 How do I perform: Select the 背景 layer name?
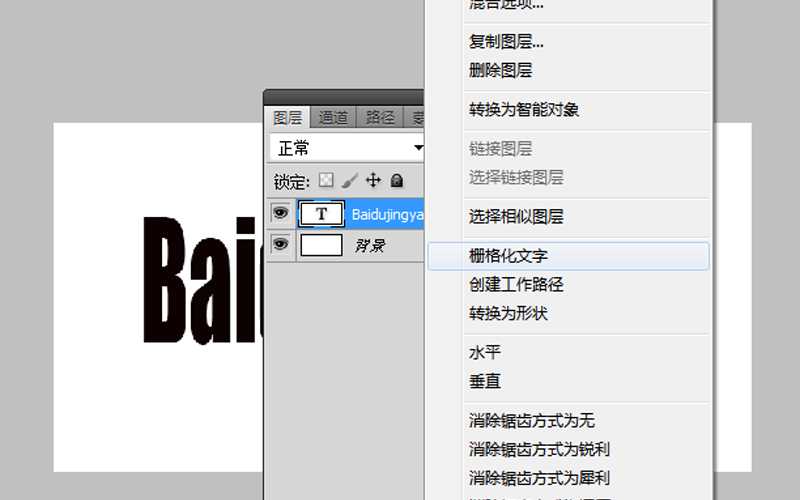369,246
